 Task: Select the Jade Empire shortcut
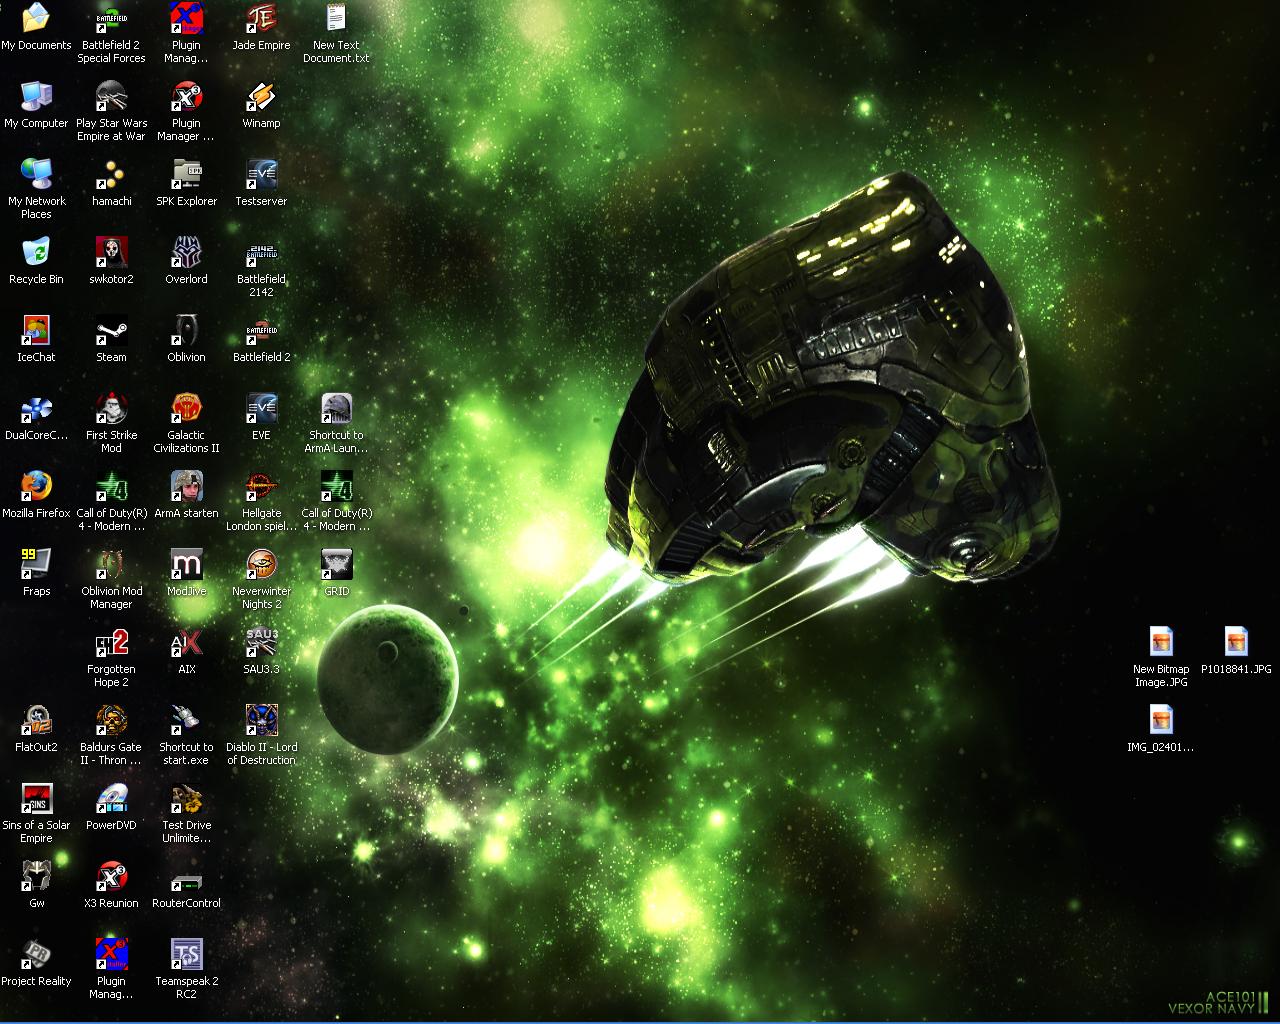click(x=261, y=19)
